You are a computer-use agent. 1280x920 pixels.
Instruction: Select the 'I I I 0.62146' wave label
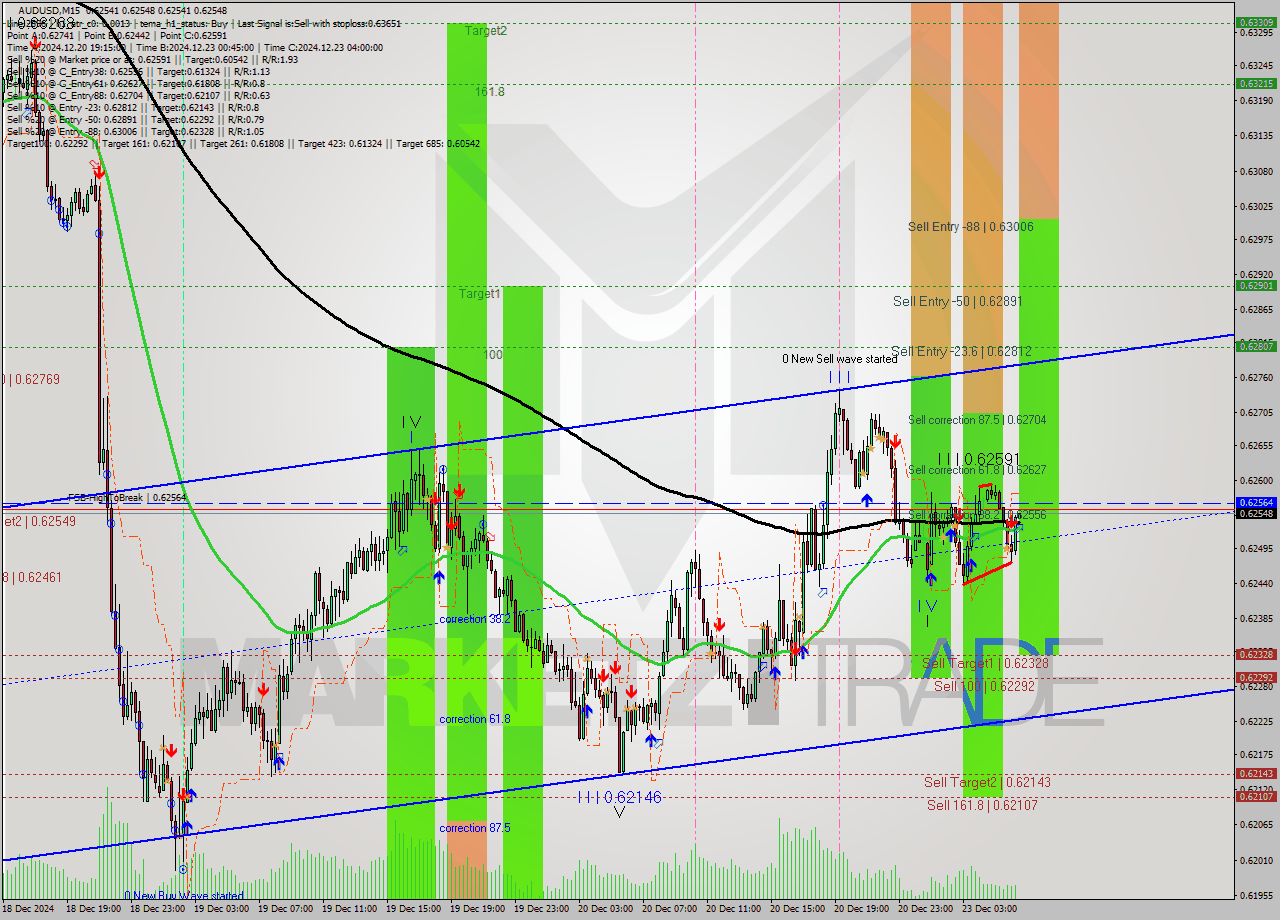click(x=619, y=797)
